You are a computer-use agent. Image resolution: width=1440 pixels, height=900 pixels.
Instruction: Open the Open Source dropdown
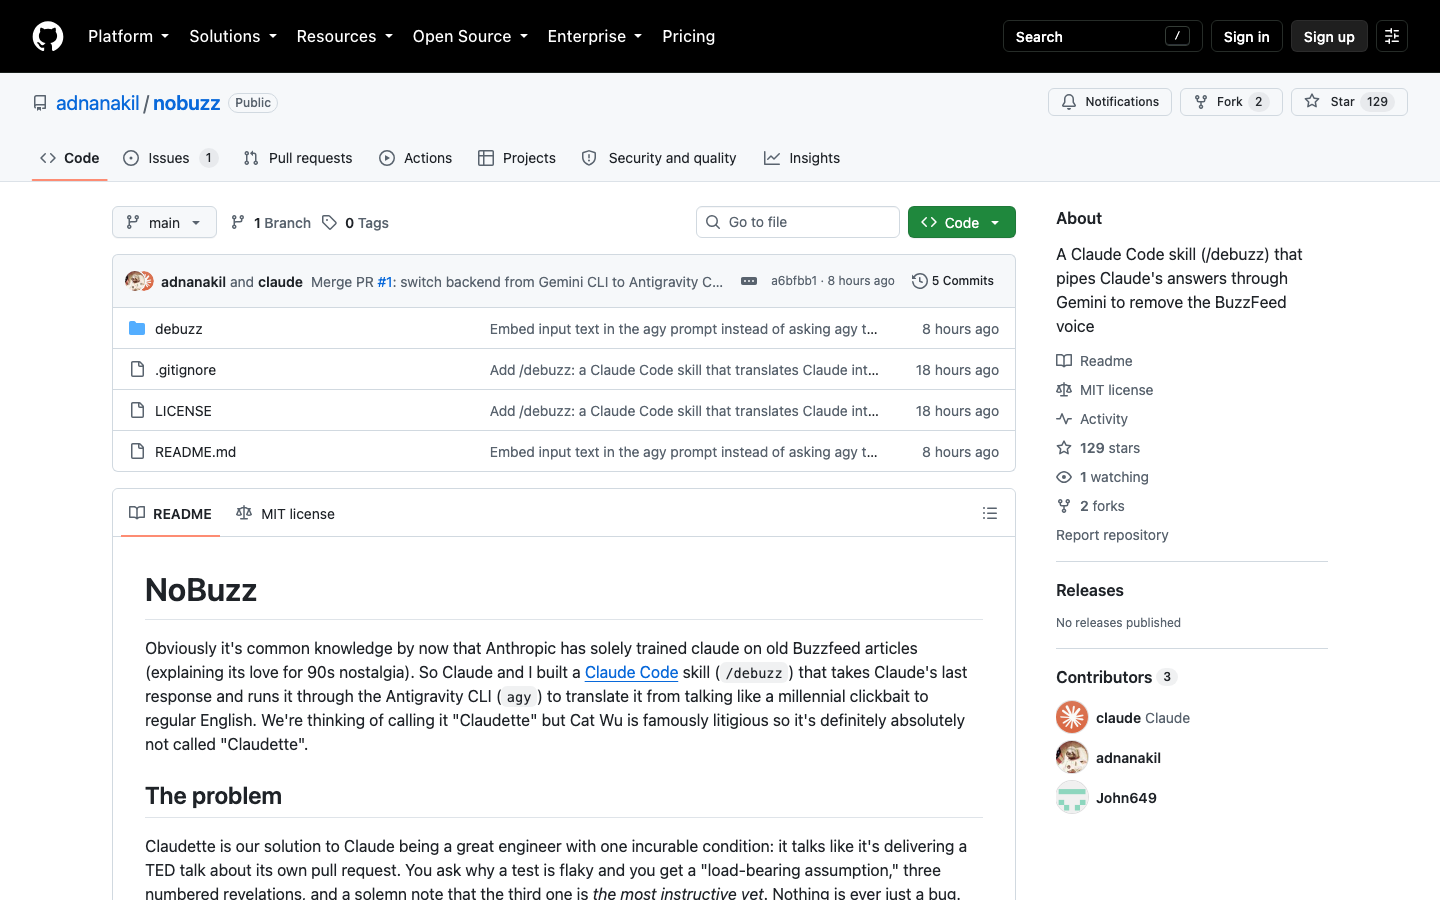point(470,36)
